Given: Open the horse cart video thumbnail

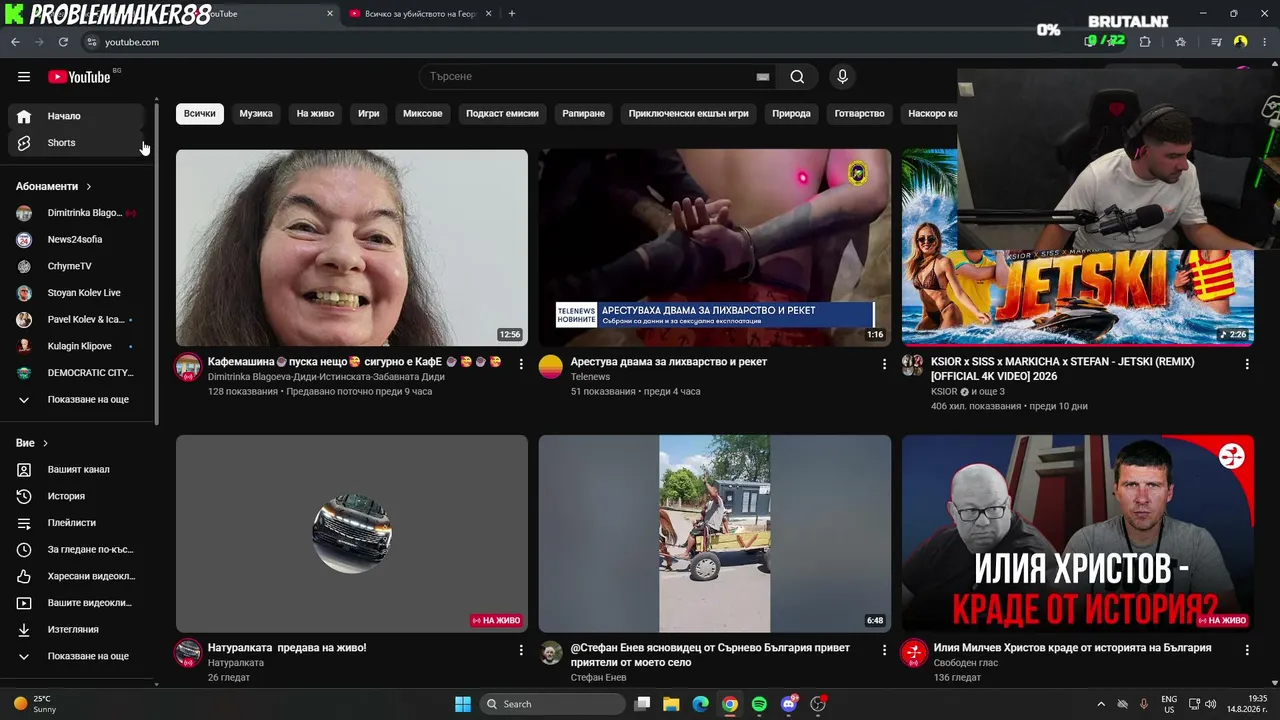Looking at the screenshot, I should pos(715,534).
